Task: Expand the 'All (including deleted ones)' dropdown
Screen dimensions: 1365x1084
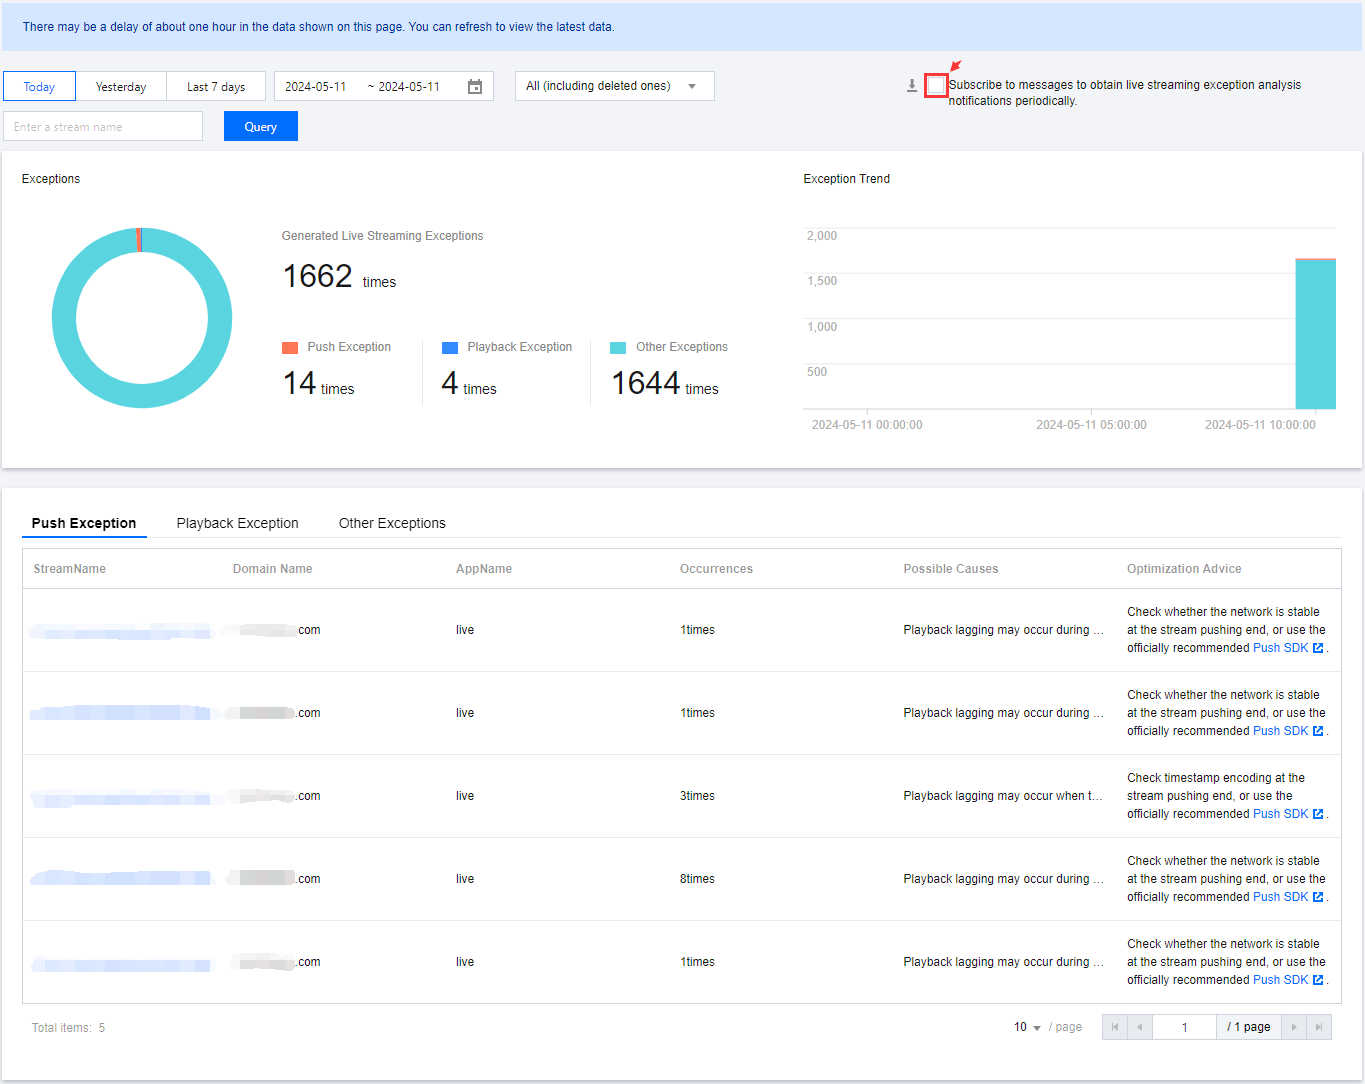Action: [614, 86]
